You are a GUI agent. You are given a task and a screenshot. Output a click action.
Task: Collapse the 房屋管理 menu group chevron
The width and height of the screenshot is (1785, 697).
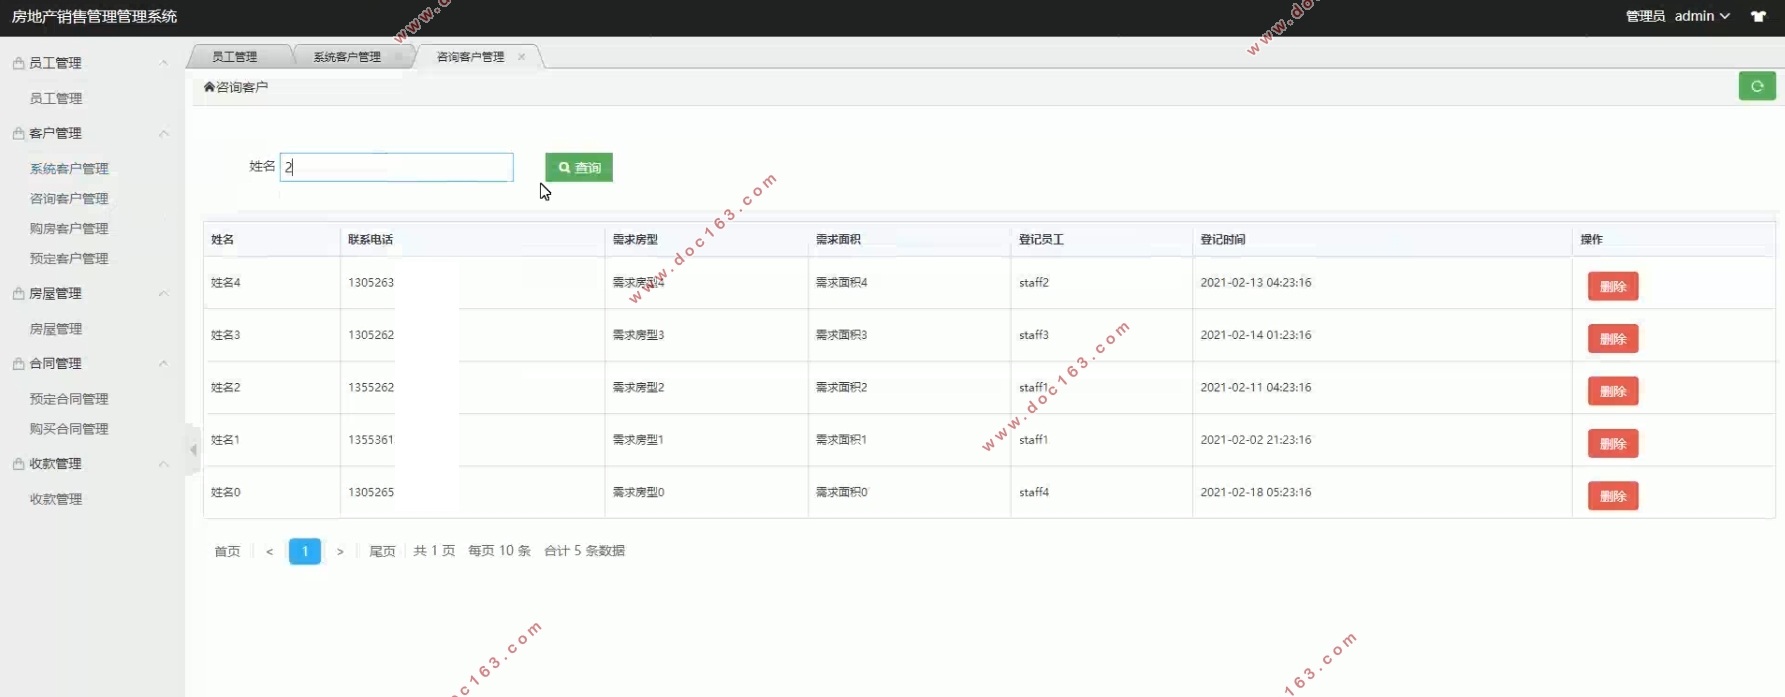click(x=163, y=293)
